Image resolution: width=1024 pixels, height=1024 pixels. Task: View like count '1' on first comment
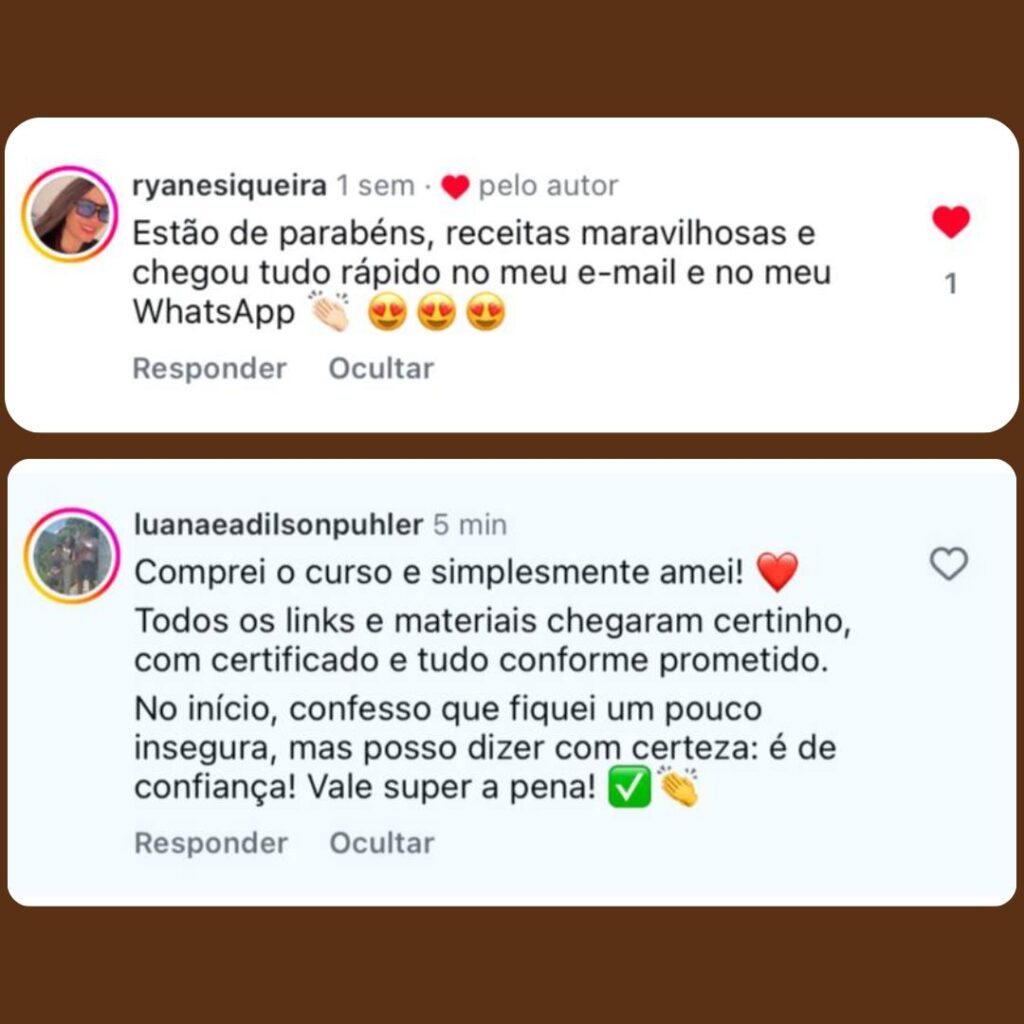951,283
